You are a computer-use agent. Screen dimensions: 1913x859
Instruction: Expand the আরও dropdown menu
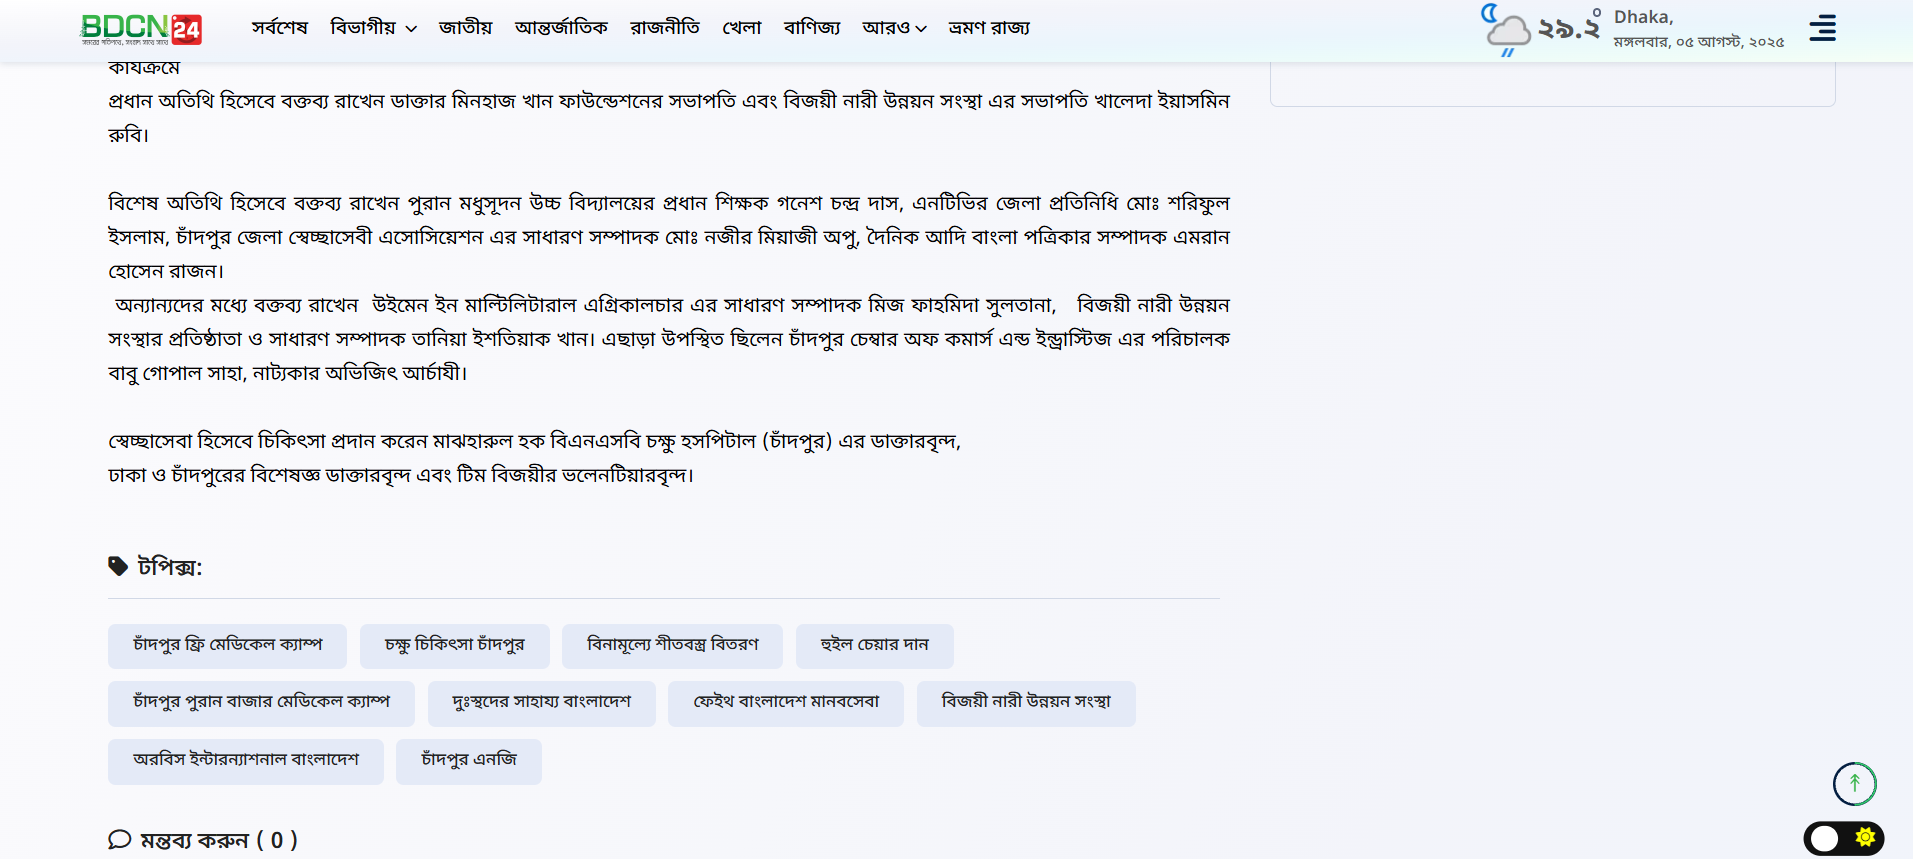click(x=894, y=28)
